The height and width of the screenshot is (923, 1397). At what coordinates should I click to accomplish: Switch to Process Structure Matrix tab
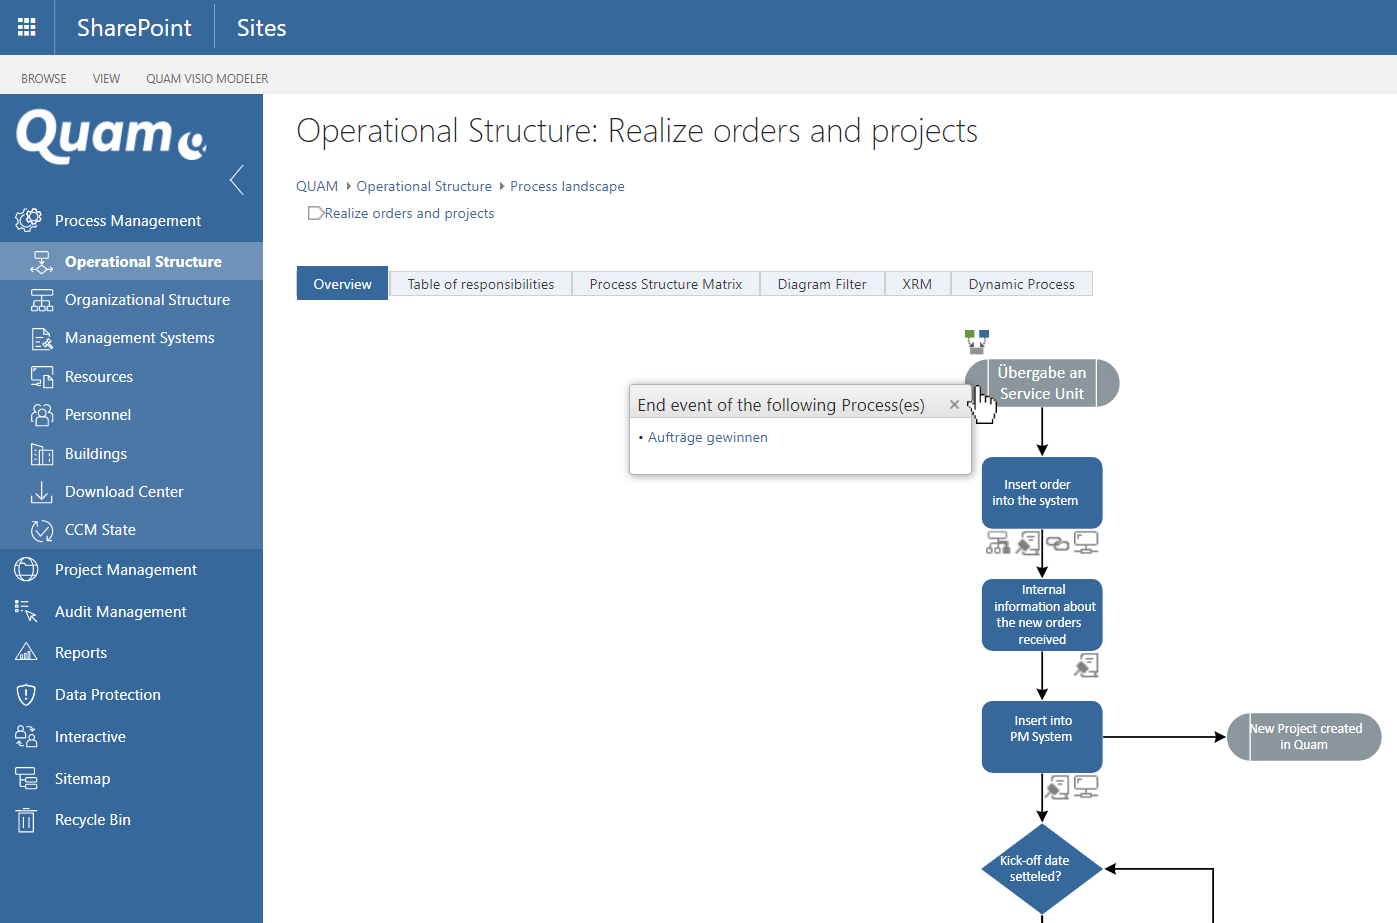coord(666,284)
